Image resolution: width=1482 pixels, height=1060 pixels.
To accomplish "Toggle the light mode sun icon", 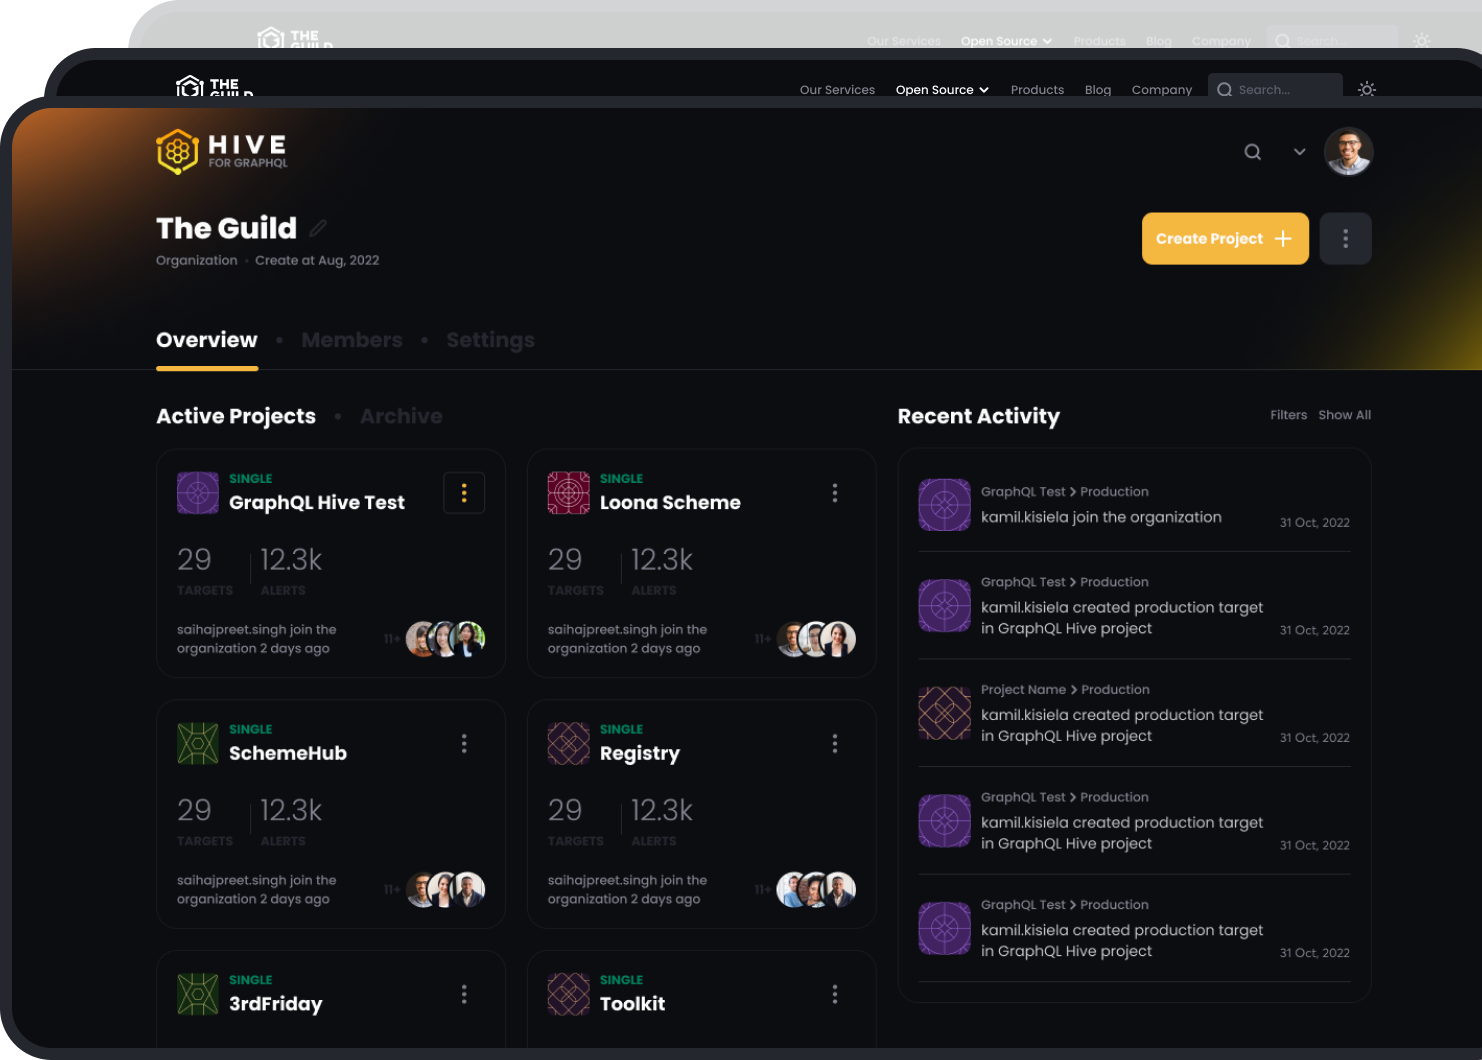I will (x=1367, y=89).
